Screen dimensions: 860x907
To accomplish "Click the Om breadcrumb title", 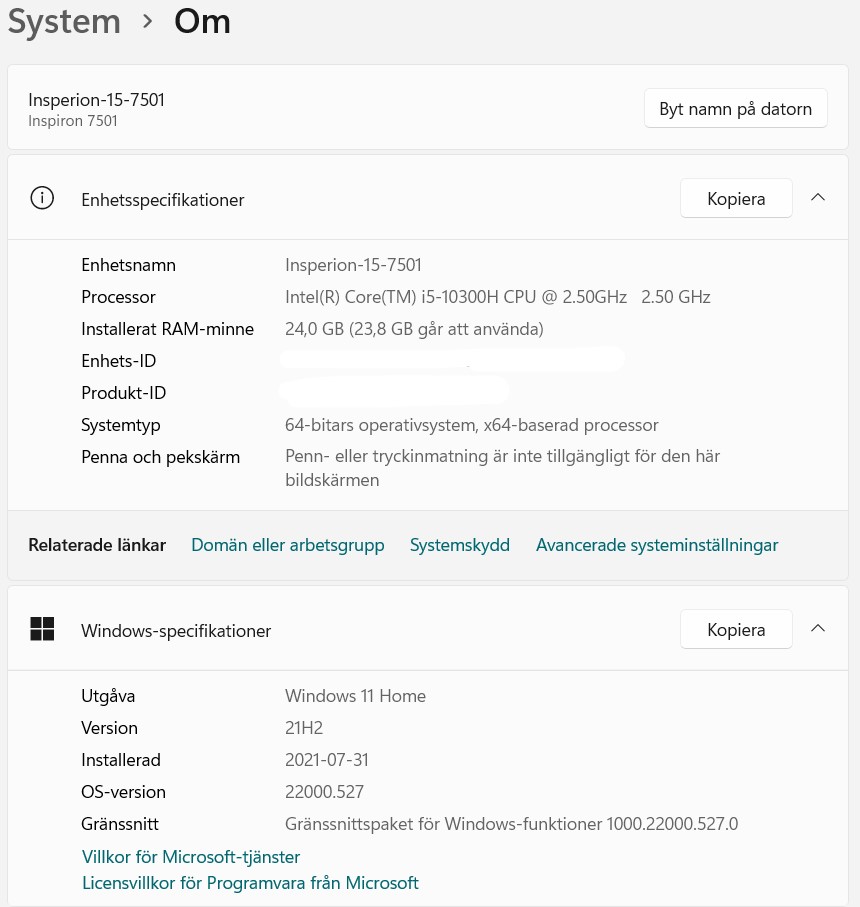I will (202, 22).
